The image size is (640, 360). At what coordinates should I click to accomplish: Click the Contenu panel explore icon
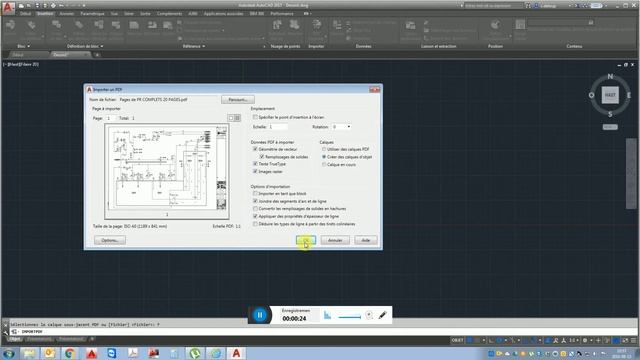(x=520, y=24)
